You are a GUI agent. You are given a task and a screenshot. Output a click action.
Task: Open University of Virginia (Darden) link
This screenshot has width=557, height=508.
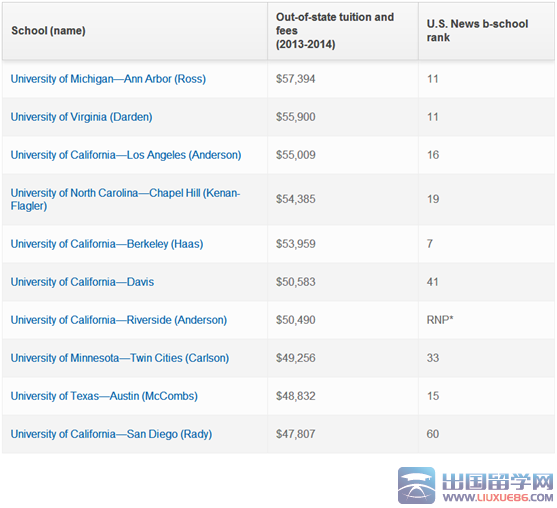(81, 117)
